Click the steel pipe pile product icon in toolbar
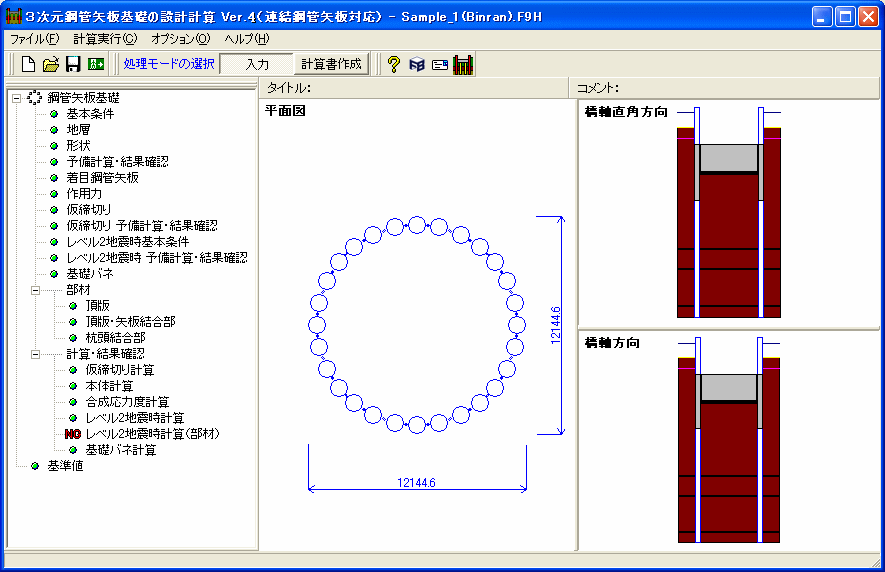 coord(463,64)
